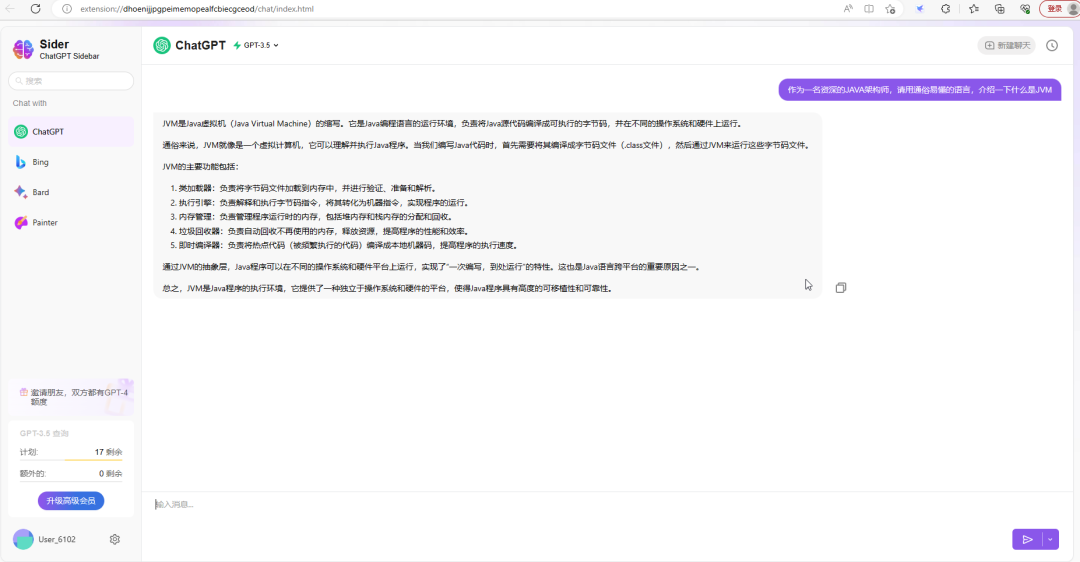Click the Bard sparkle icon
Viewport: 1080px width, 562px height.
(21, 192)
